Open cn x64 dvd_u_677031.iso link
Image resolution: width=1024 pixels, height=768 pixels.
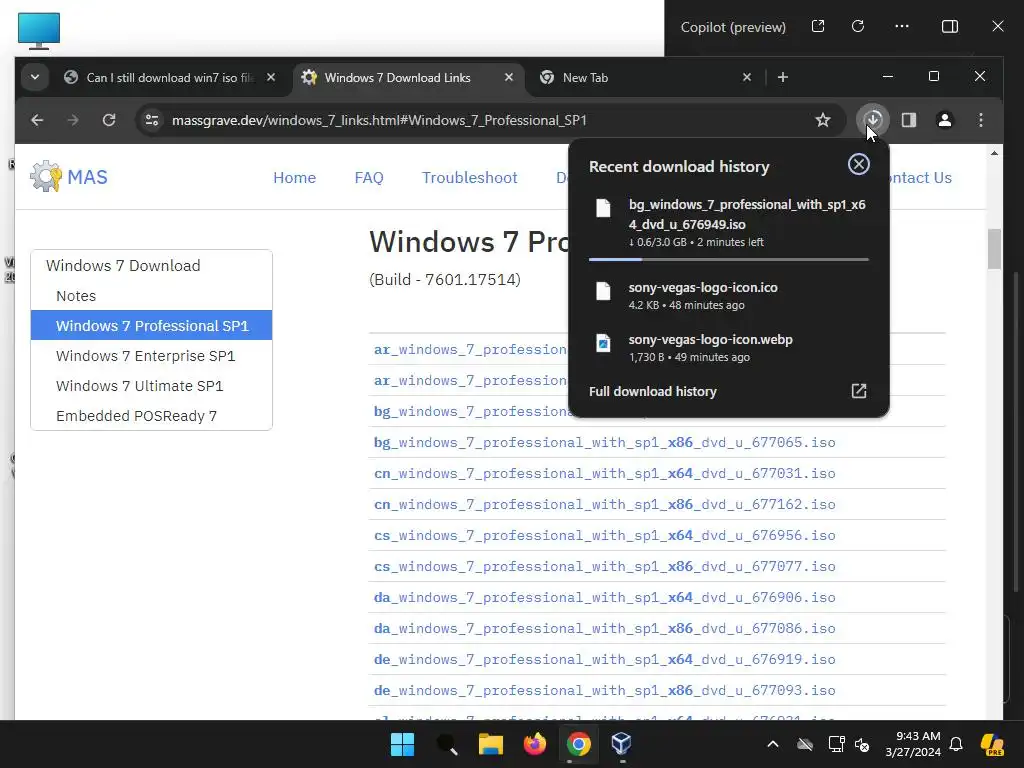604,473
